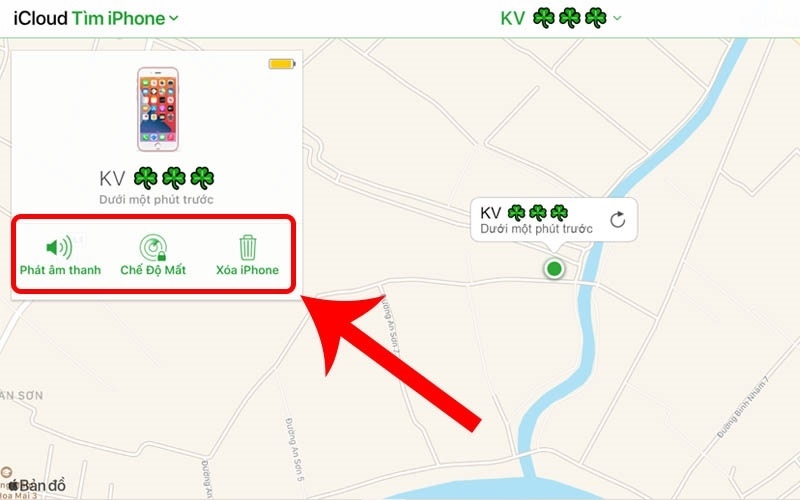Select the Phát âm thanh label
This screenshot has height=500, width=800.
[x=60, y=270]
